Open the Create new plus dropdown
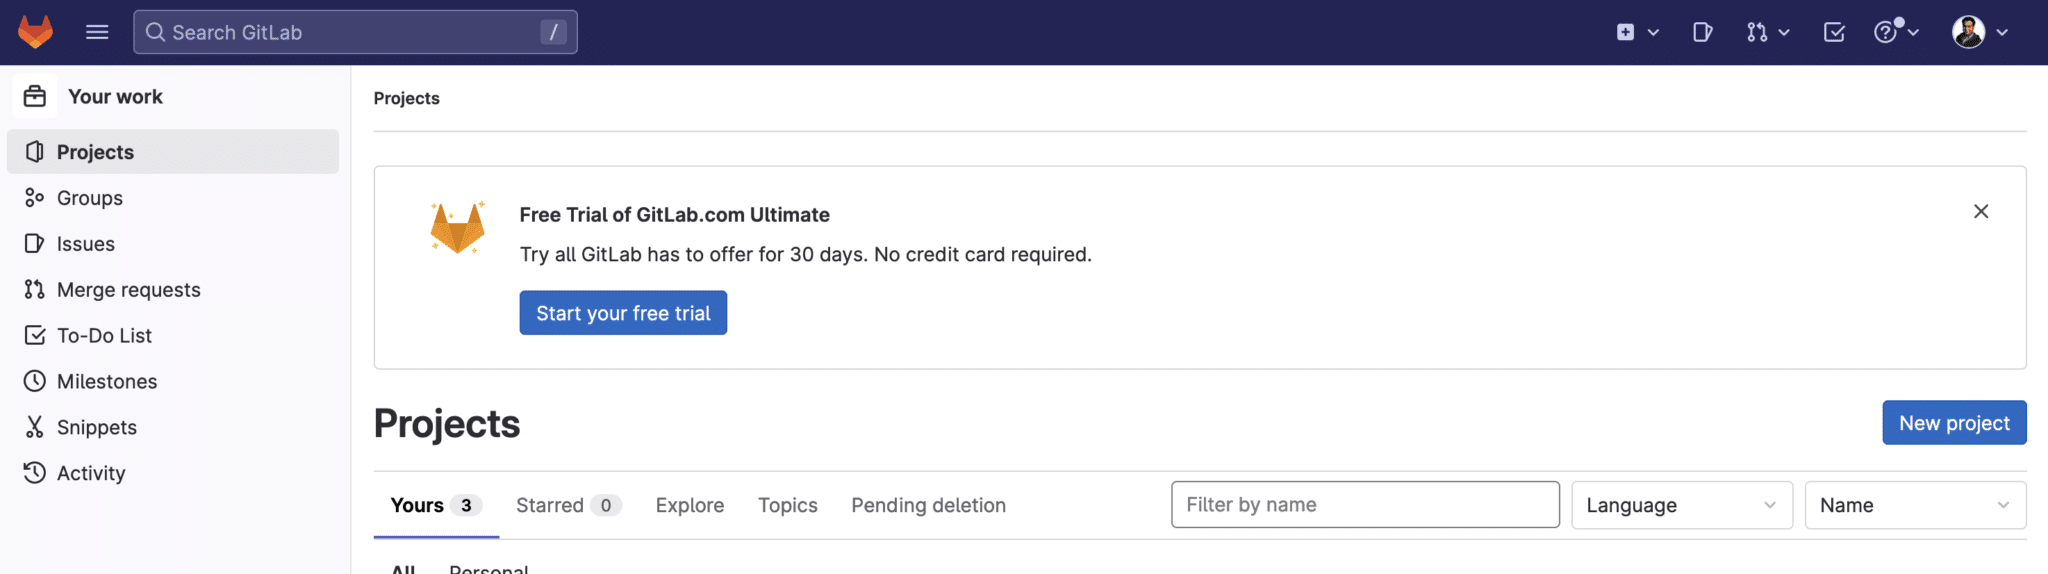This screenshot has width=2048, height=574. pyautogui.click(x=1637, y=32)
